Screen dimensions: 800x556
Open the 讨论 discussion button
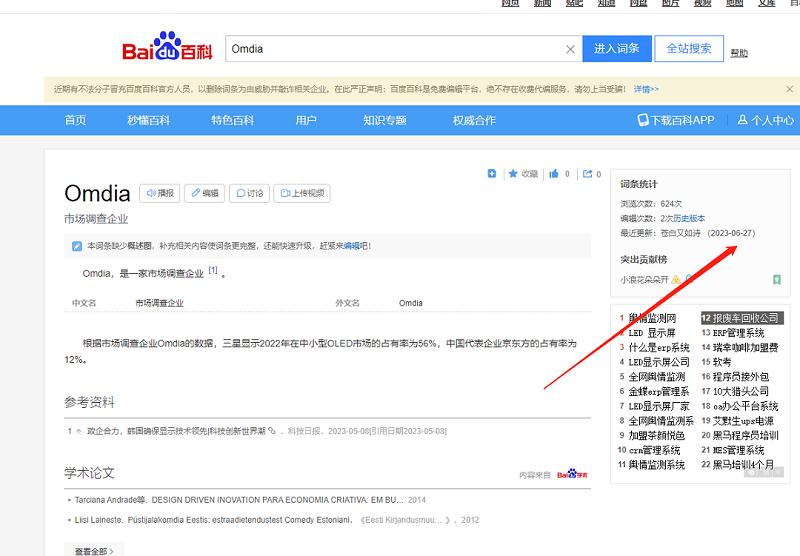249,193
